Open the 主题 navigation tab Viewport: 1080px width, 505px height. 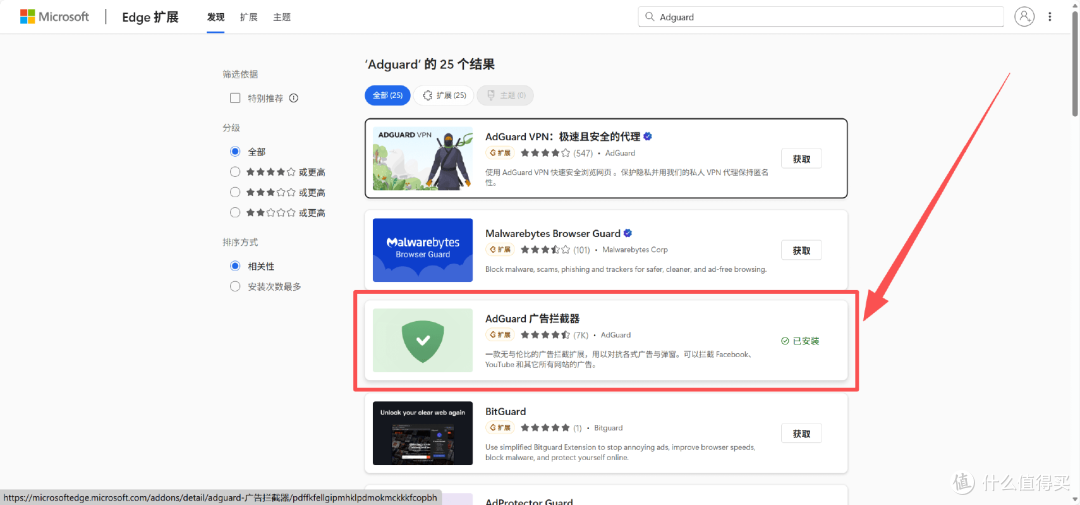coord(282,17)
